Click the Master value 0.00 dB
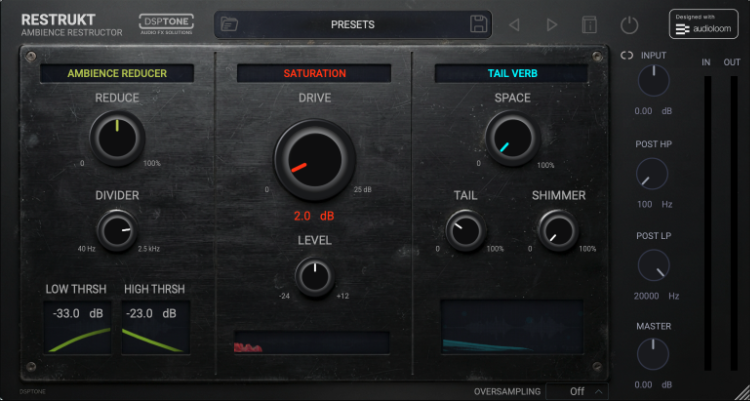750x401 pixels. pos(653,385)
